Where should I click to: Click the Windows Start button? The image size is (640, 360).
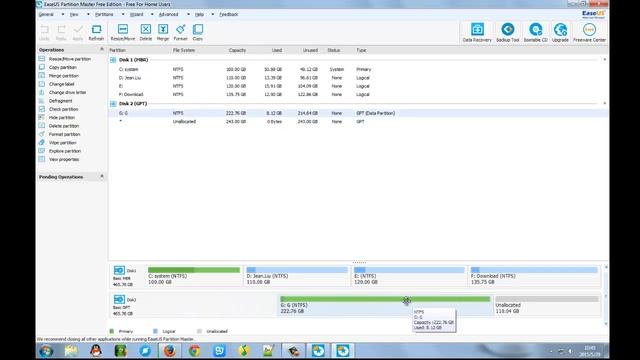click(46, 351)
